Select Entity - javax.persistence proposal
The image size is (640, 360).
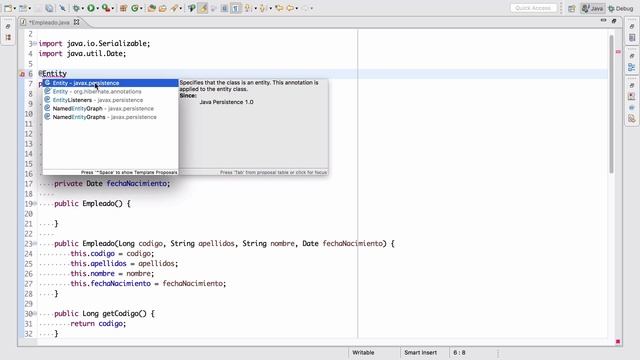coord(111,83)
